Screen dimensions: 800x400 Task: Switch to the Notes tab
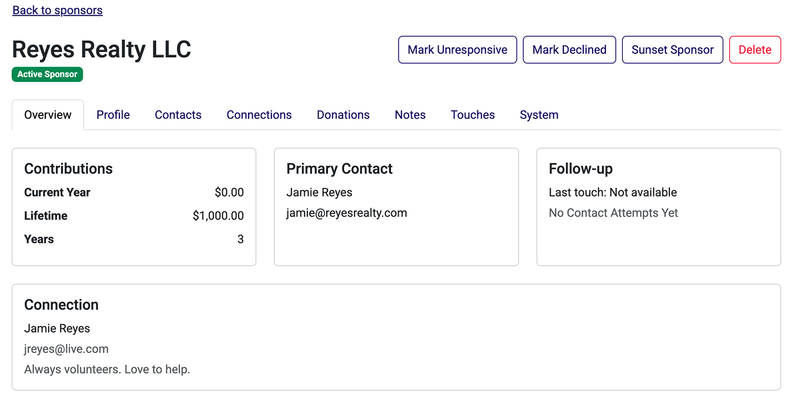410,115
